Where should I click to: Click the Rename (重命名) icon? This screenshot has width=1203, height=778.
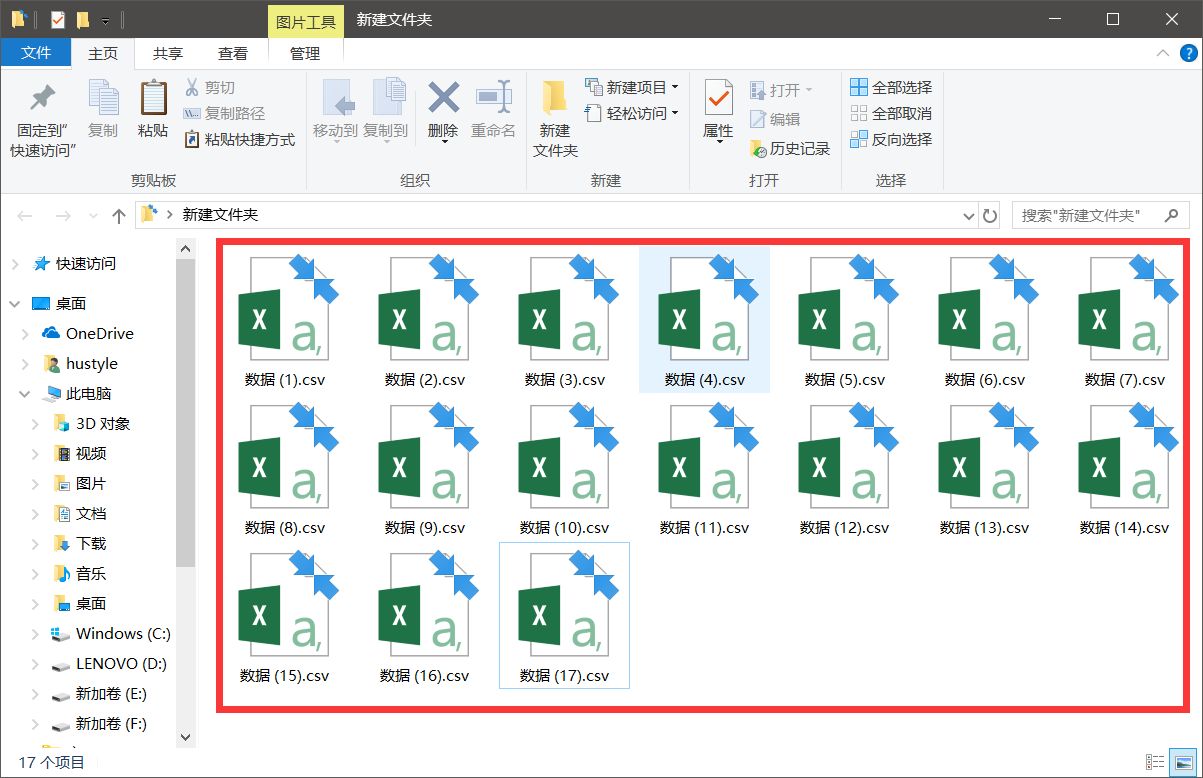click(494, 98)
